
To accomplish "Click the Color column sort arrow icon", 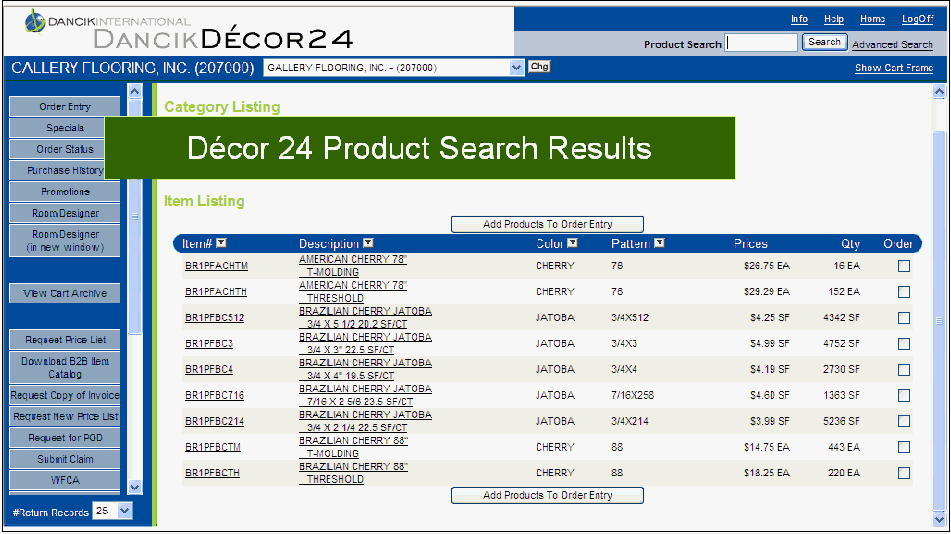I will click(572, 243).
